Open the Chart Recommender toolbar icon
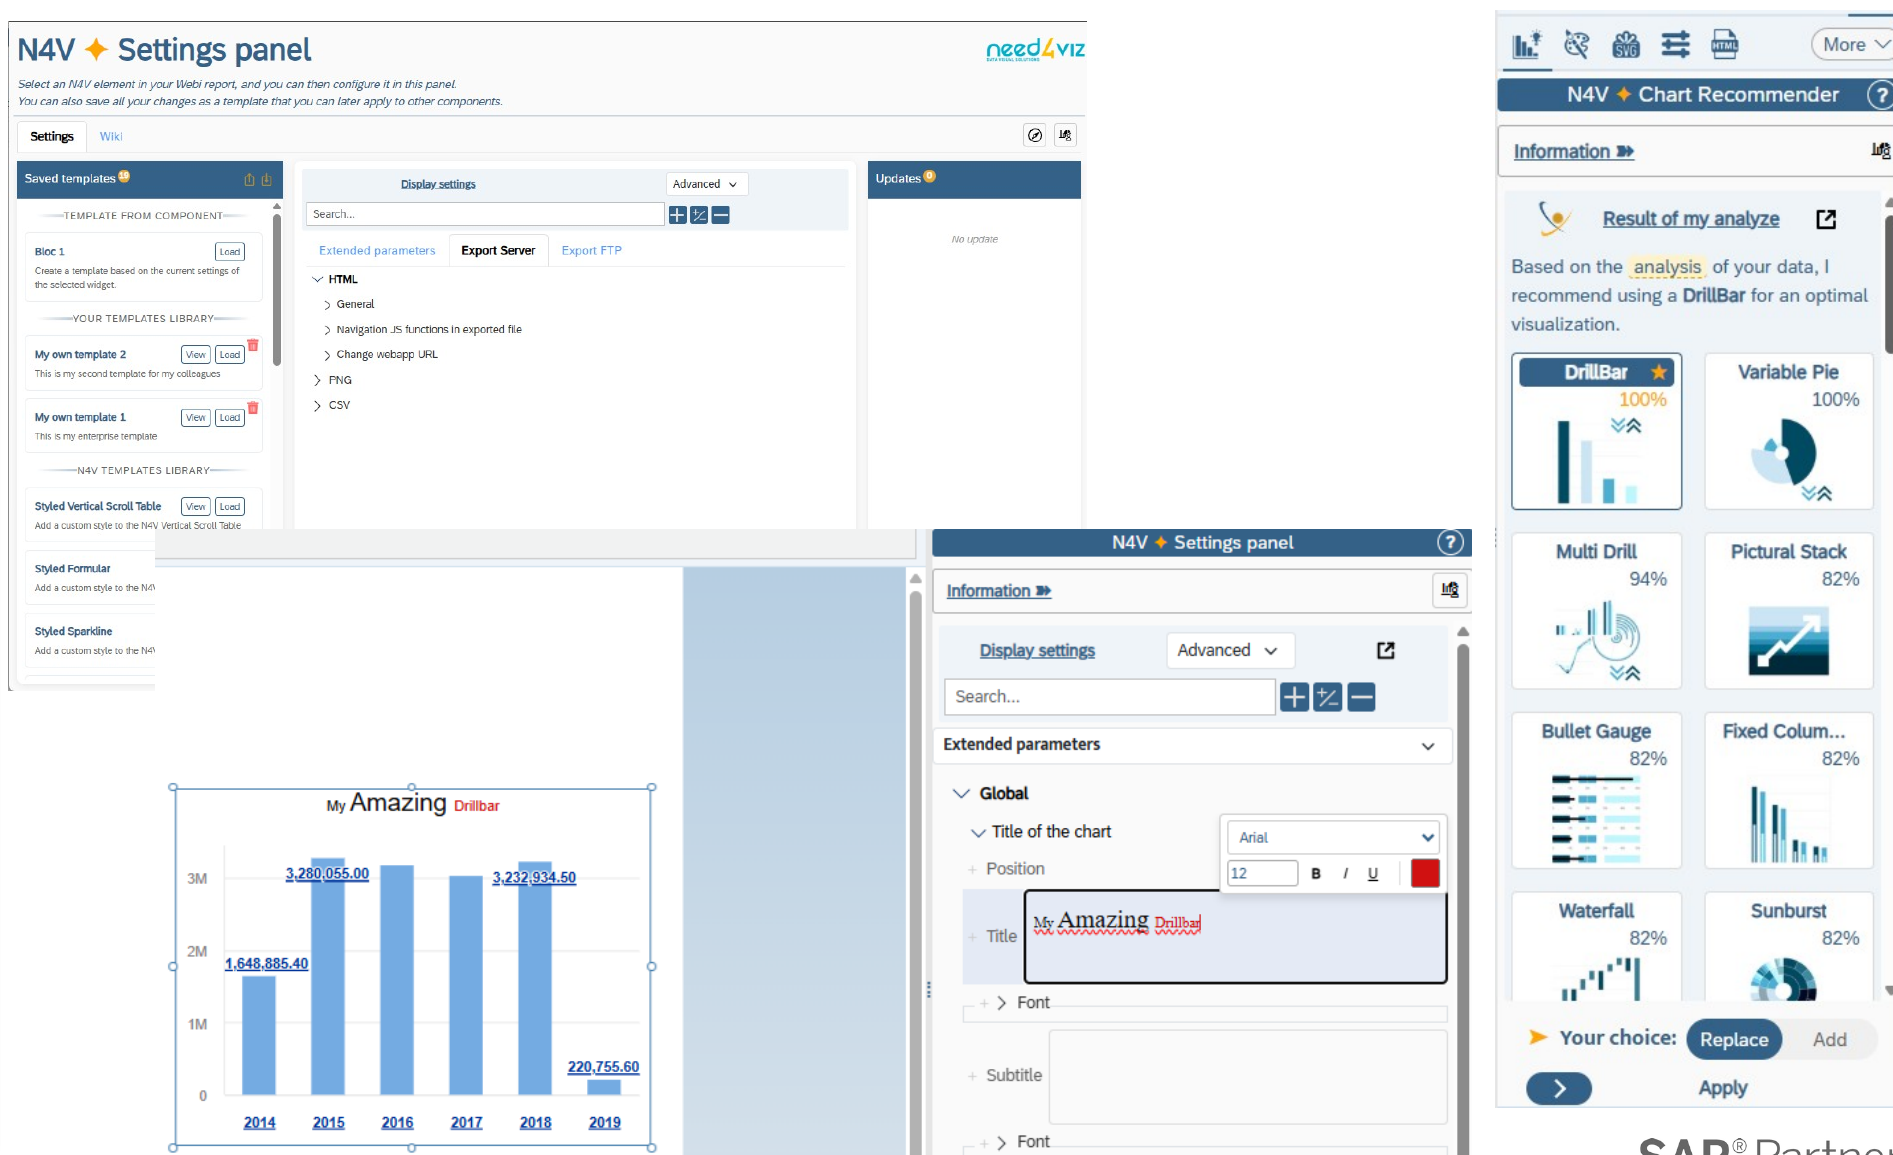 (1526, 45)
